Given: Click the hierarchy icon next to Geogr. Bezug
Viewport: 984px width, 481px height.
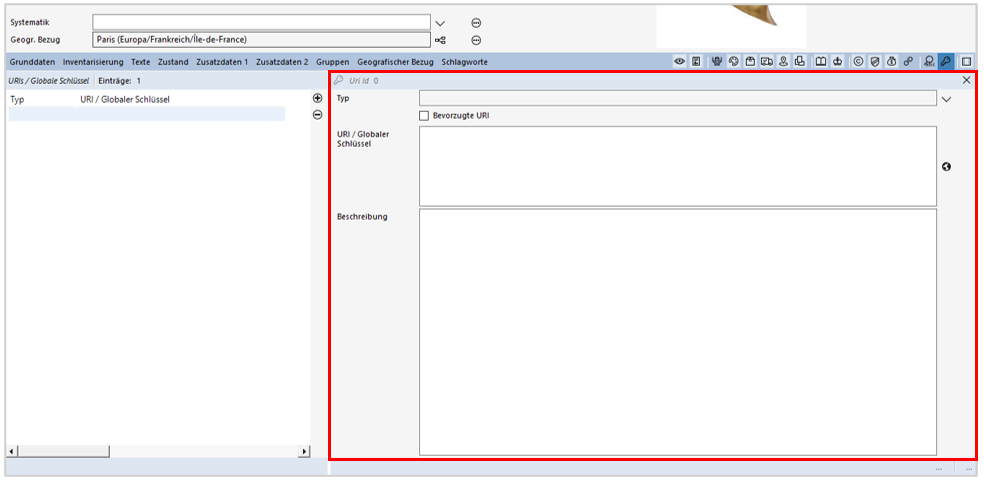Looking at the screenshot, I should 440,40.
